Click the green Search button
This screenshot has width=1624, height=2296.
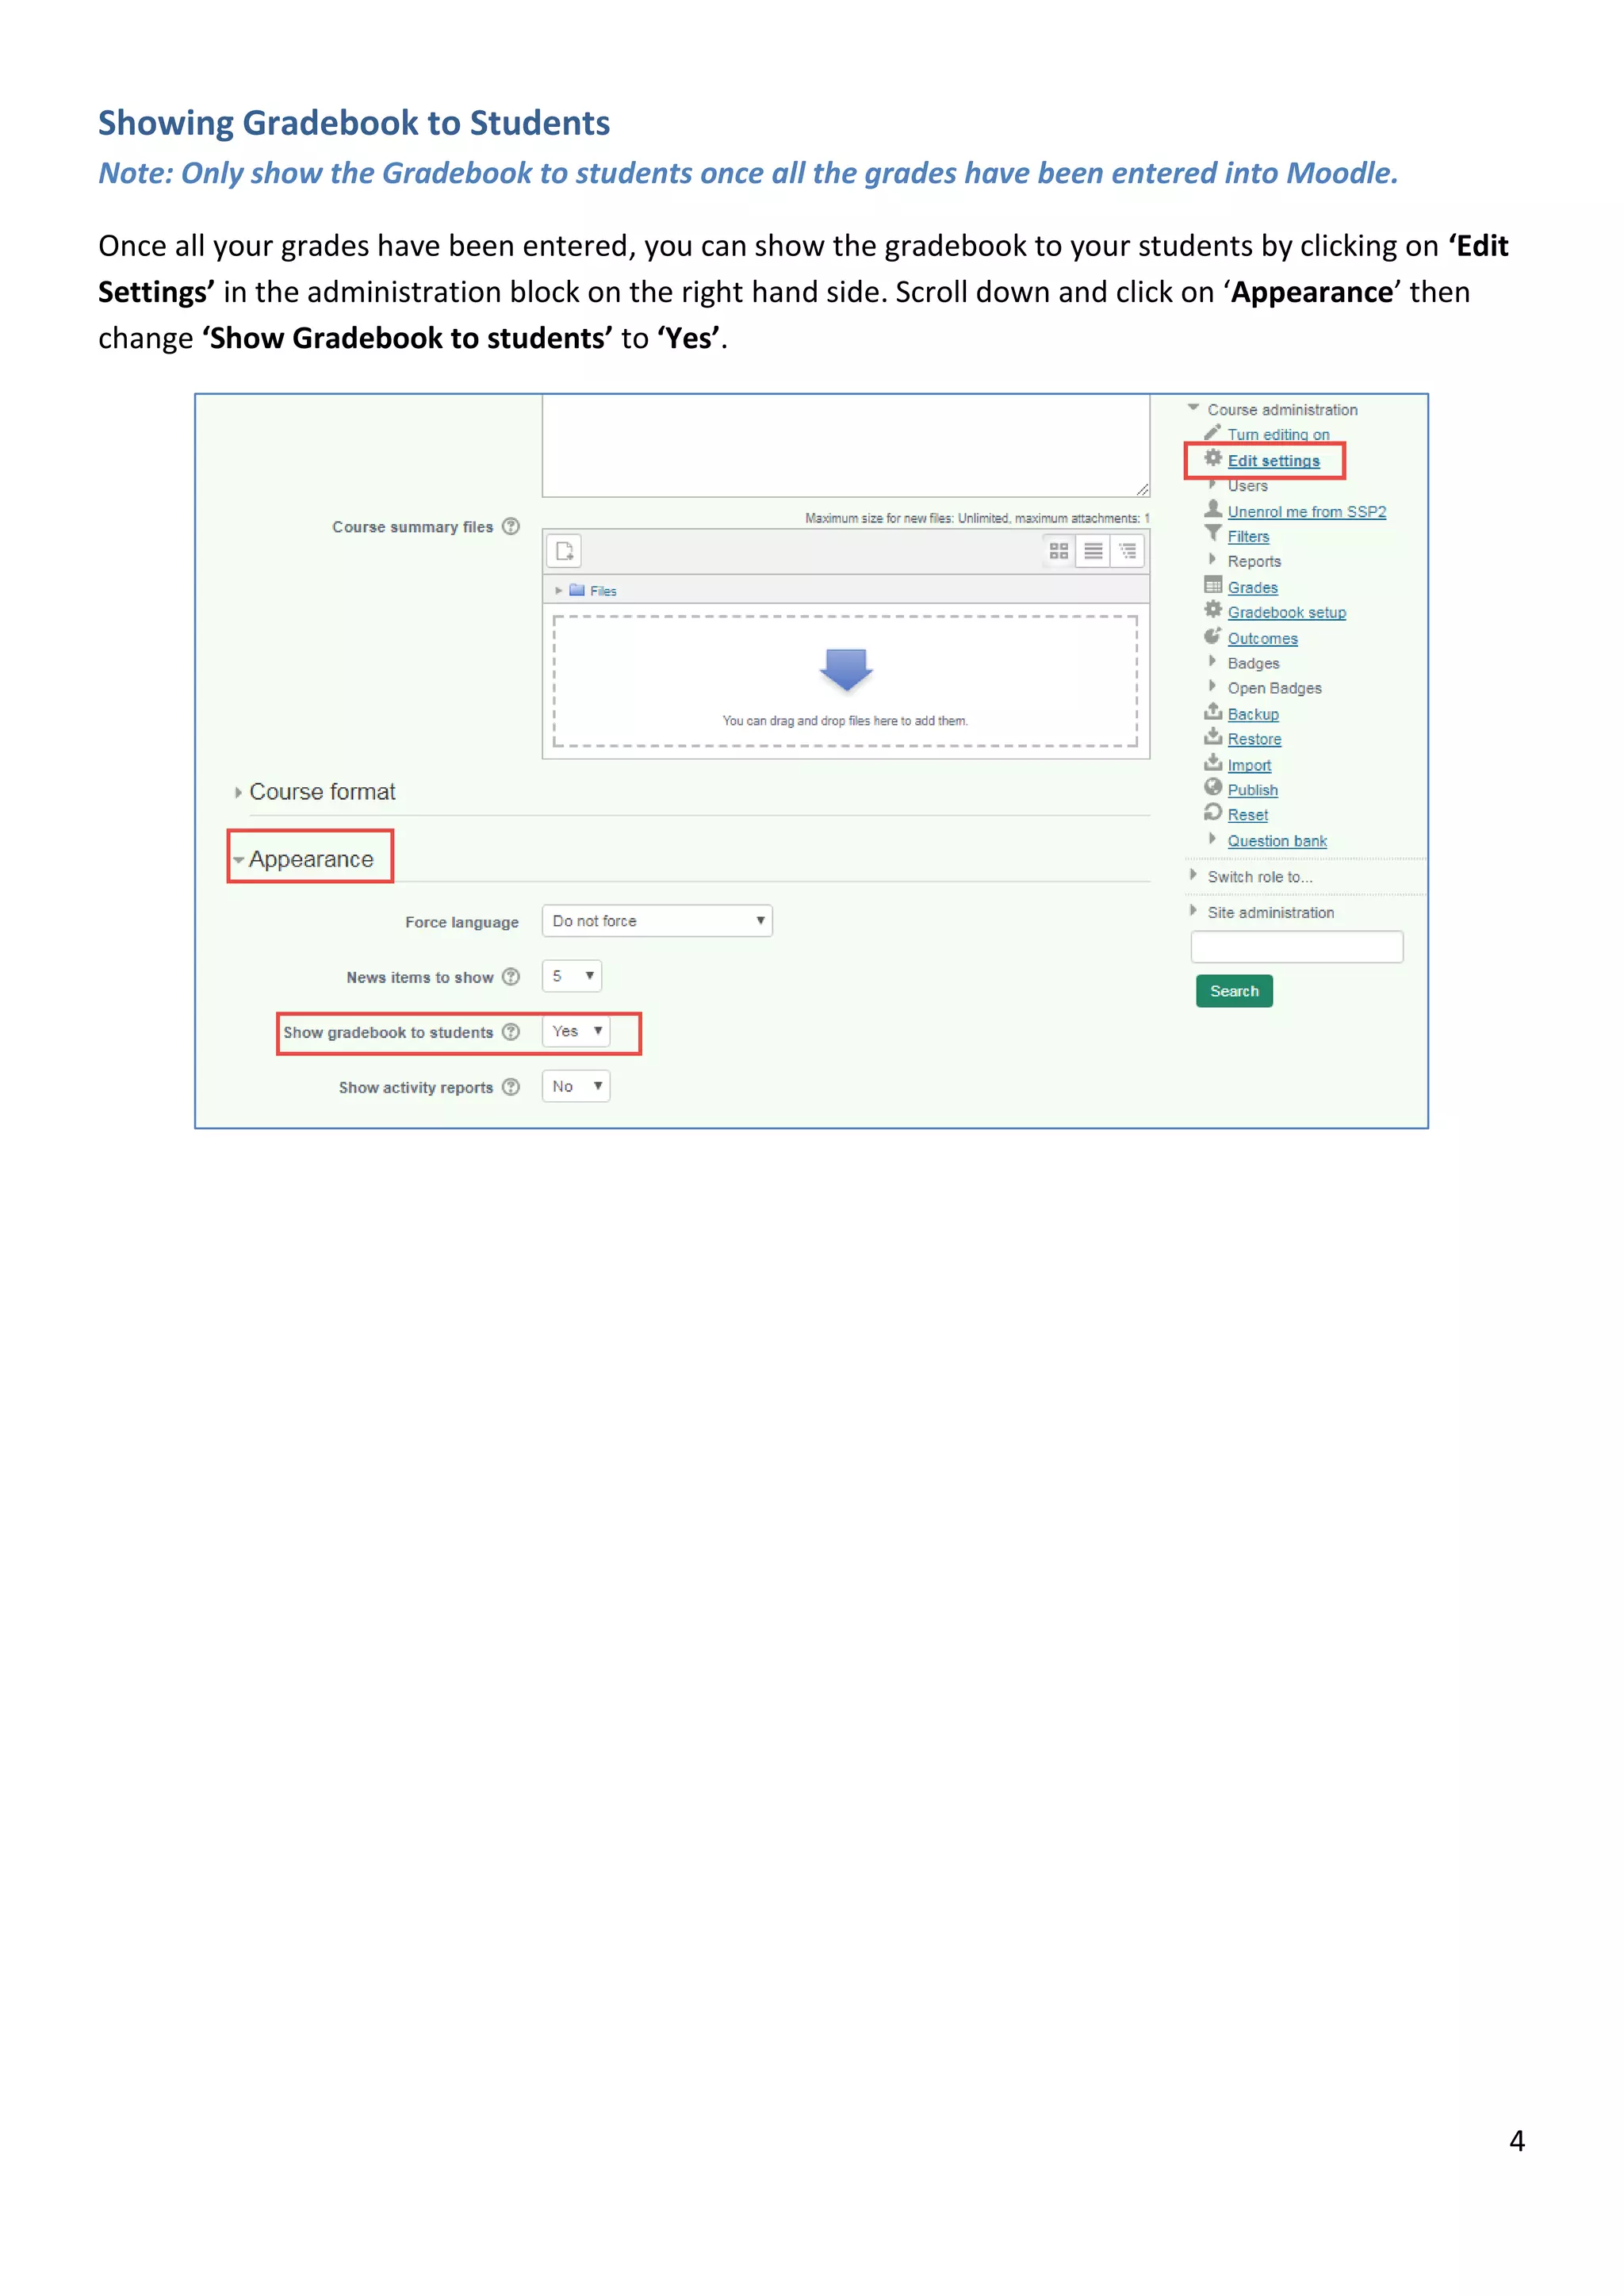pyautogui.click(x=1235, y=991)
